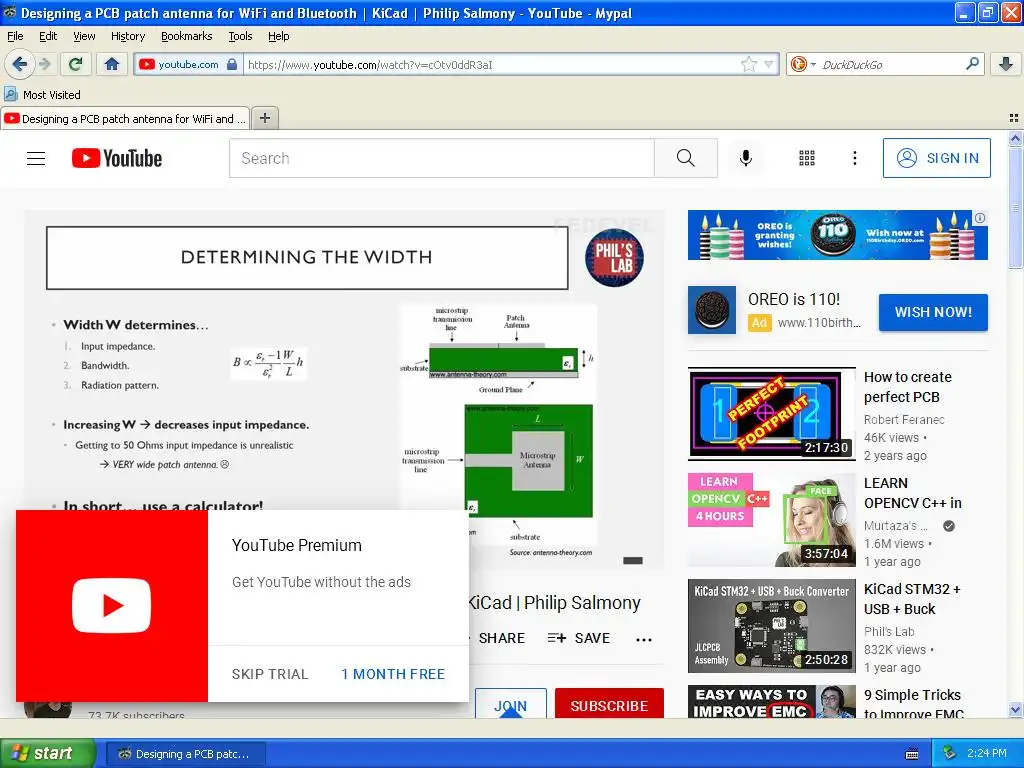Click the Windows start button

(47, 753)
